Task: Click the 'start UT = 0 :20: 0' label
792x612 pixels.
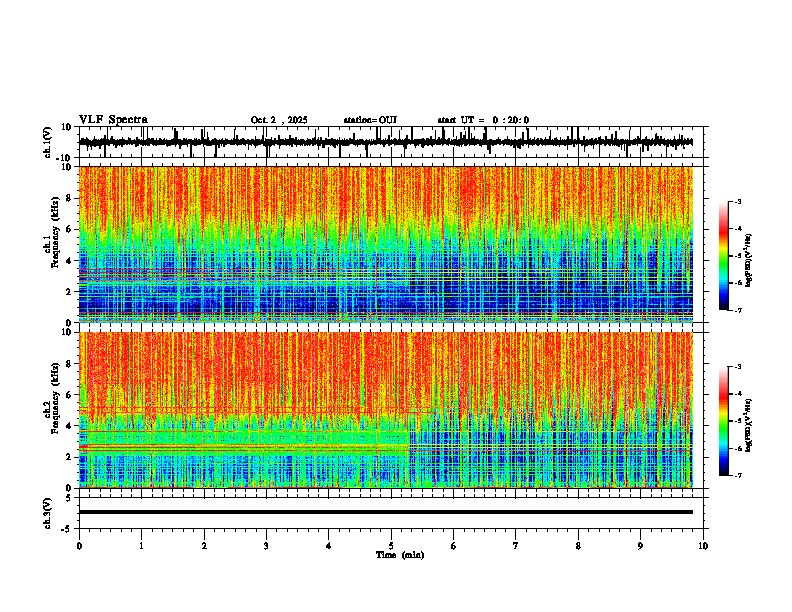Action: coord(483,120)
